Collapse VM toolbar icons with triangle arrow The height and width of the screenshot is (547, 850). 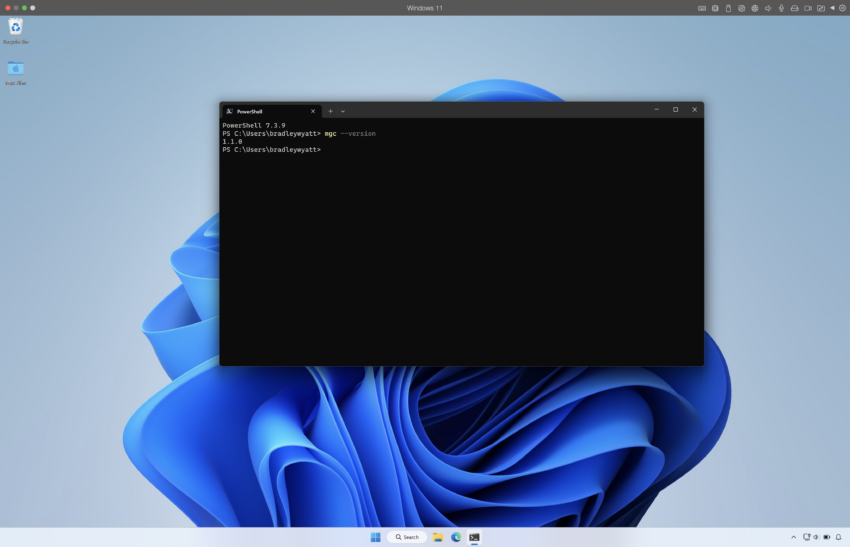click(833, 8)
